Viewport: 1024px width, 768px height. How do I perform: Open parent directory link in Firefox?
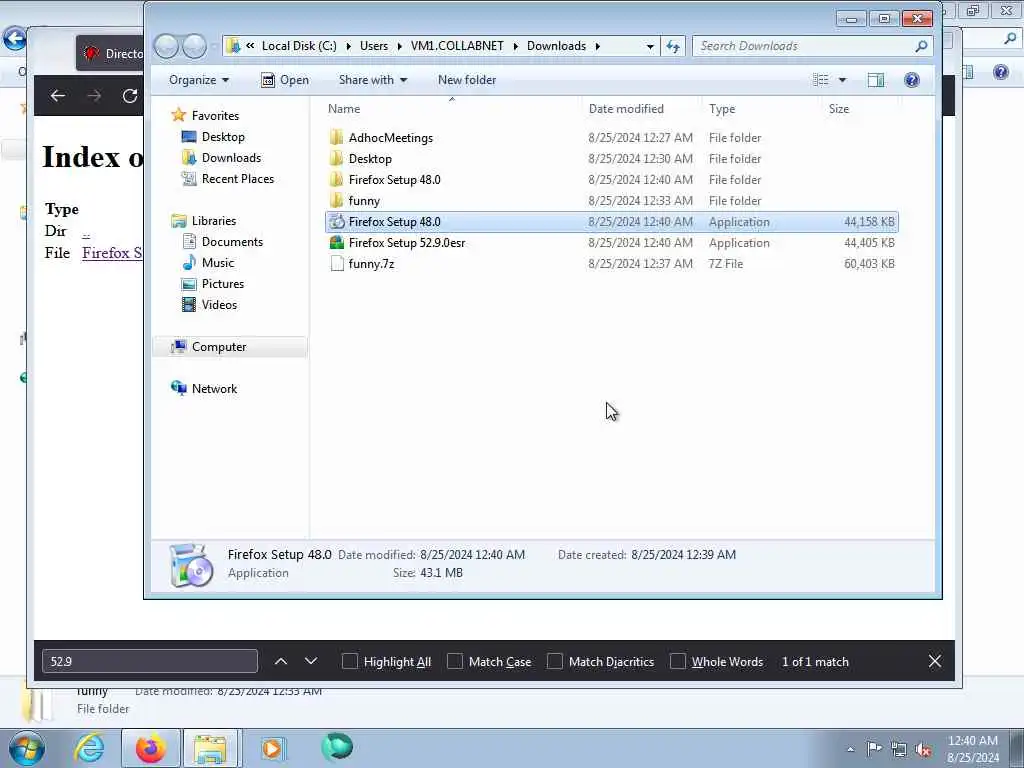[x=86, y=232]
